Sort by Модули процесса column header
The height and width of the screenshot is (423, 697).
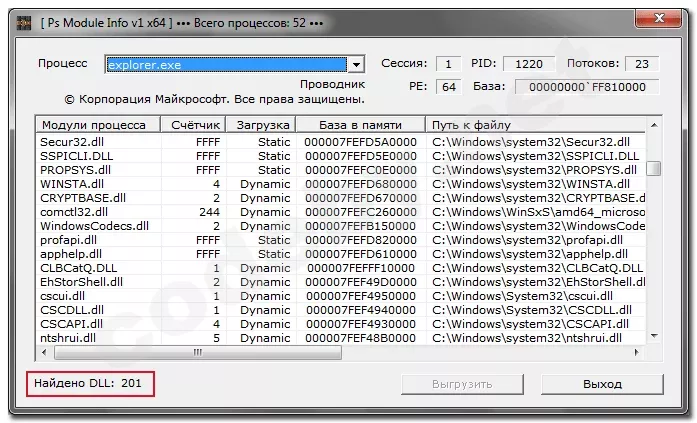pos(98,125)
